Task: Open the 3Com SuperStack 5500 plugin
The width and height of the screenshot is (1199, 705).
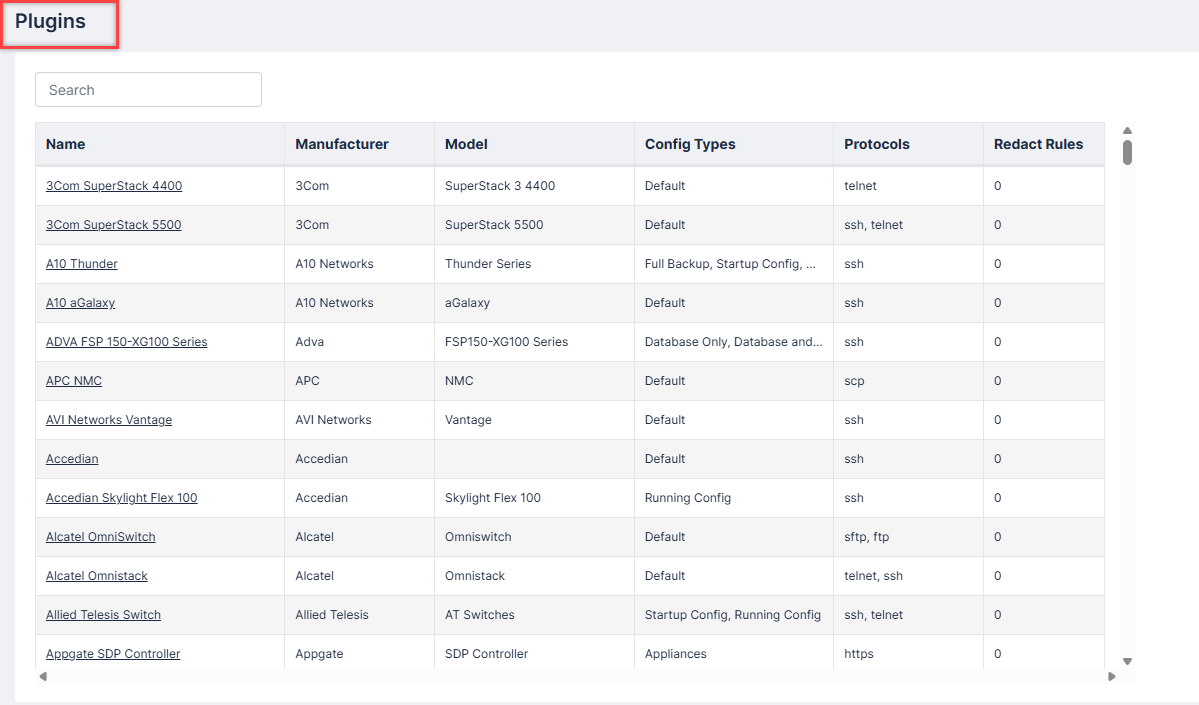Action: click(x=114, y=225)
